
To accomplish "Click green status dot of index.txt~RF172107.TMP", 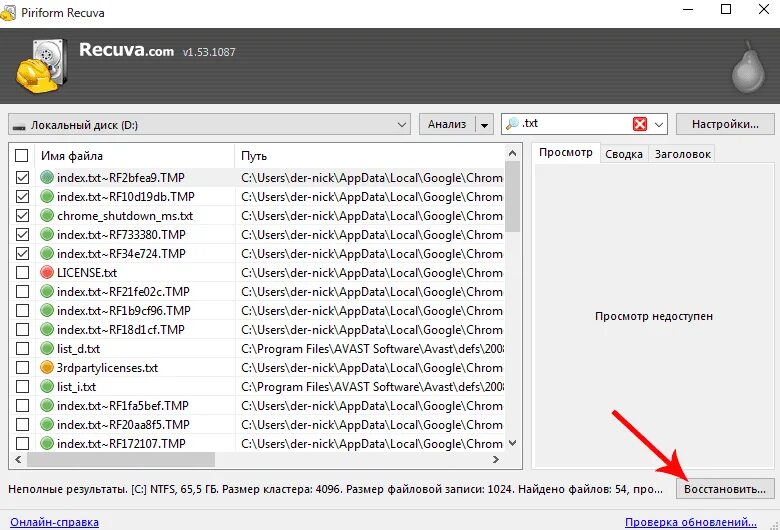I will [x=47, y=443].
